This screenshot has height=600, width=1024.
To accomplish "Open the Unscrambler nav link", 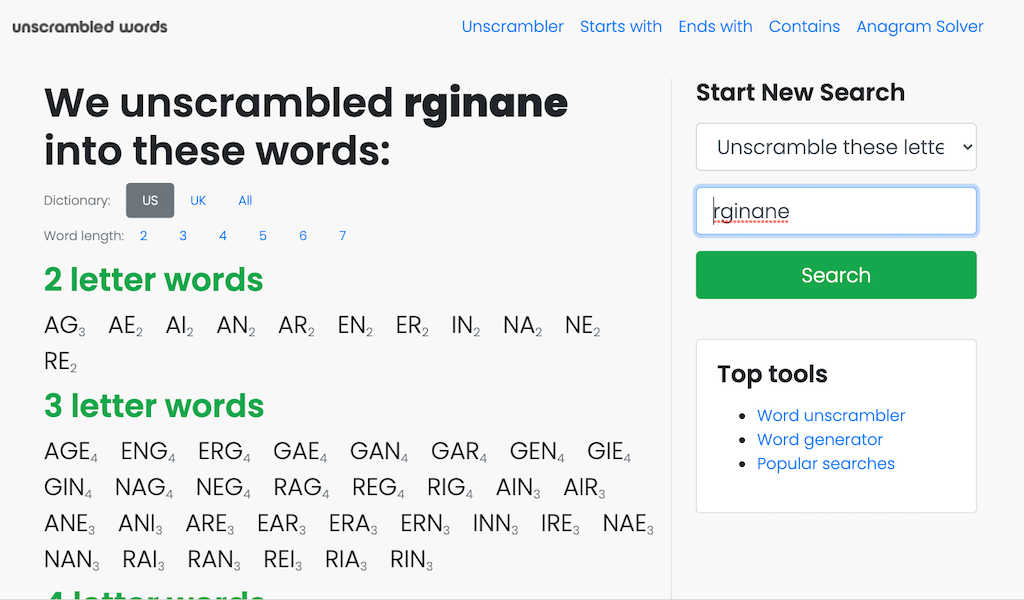I will (x=512, y=27).
